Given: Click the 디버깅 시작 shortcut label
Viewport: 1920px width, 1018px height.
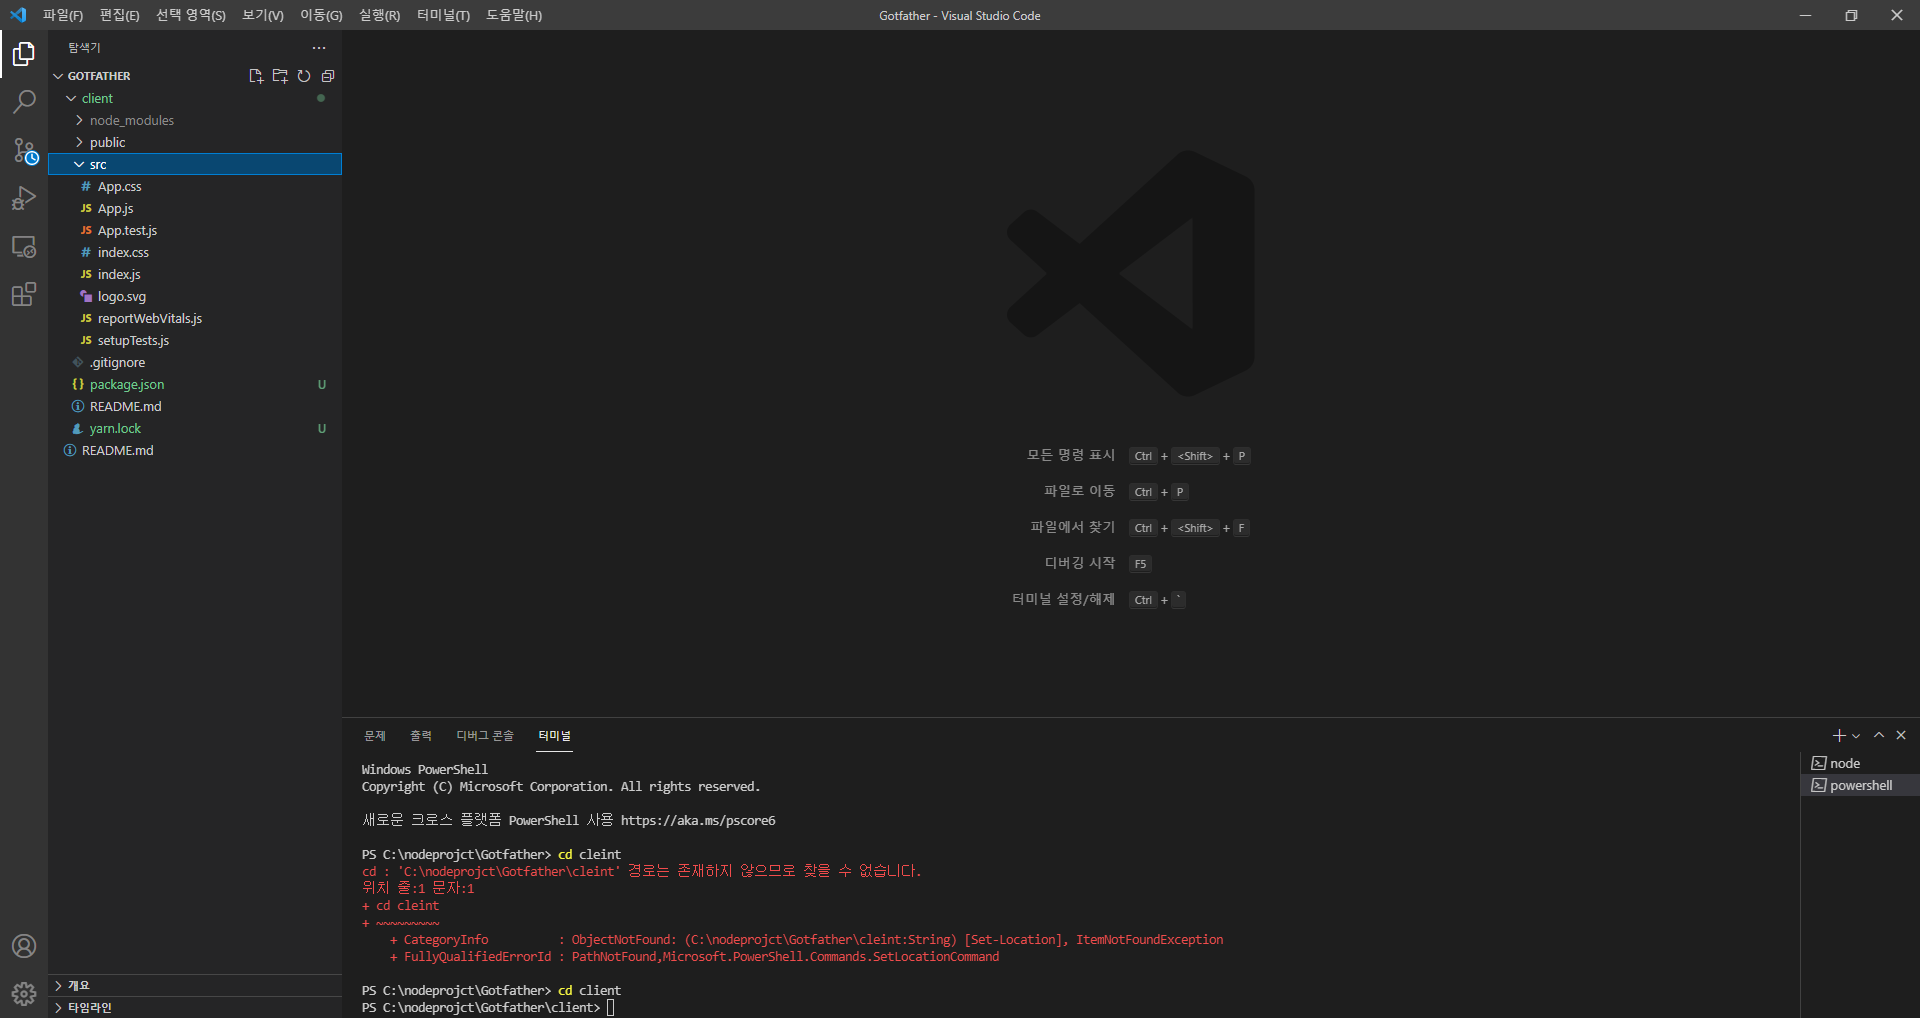Looking at the screenshot, I should 1080,564.
